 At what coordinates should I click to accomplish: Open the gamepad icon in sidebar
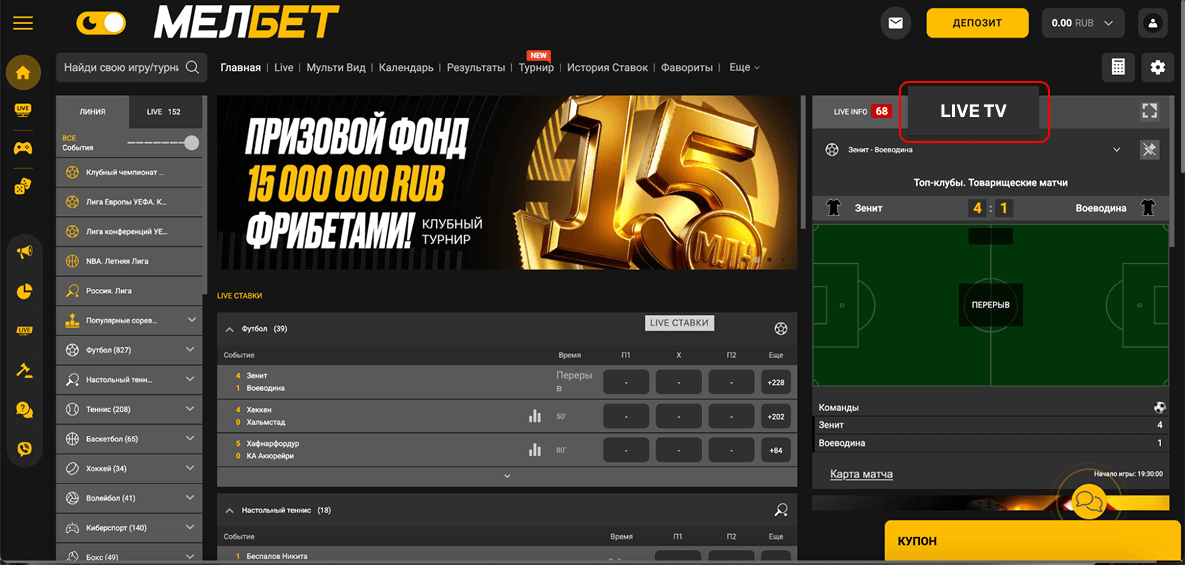[x=22, y=148]
